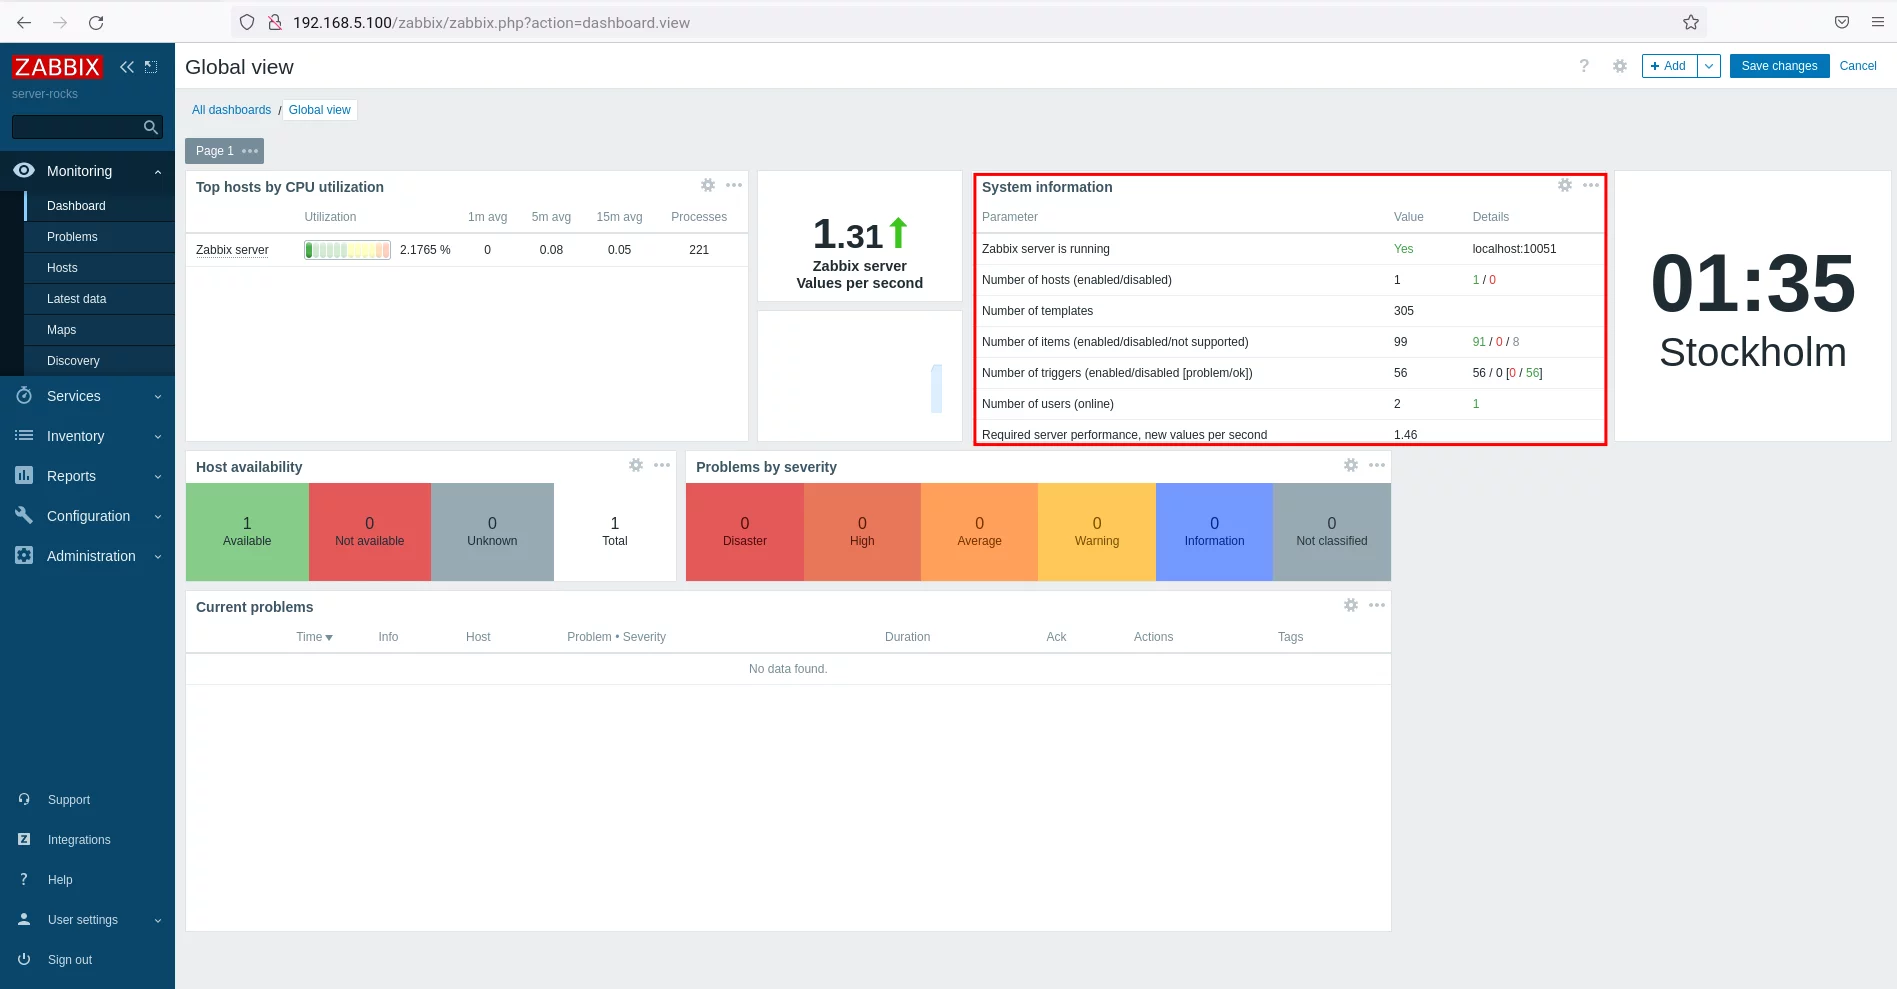Click Save changes button
Viewport: 1897px width, 989px height.
1779,66
